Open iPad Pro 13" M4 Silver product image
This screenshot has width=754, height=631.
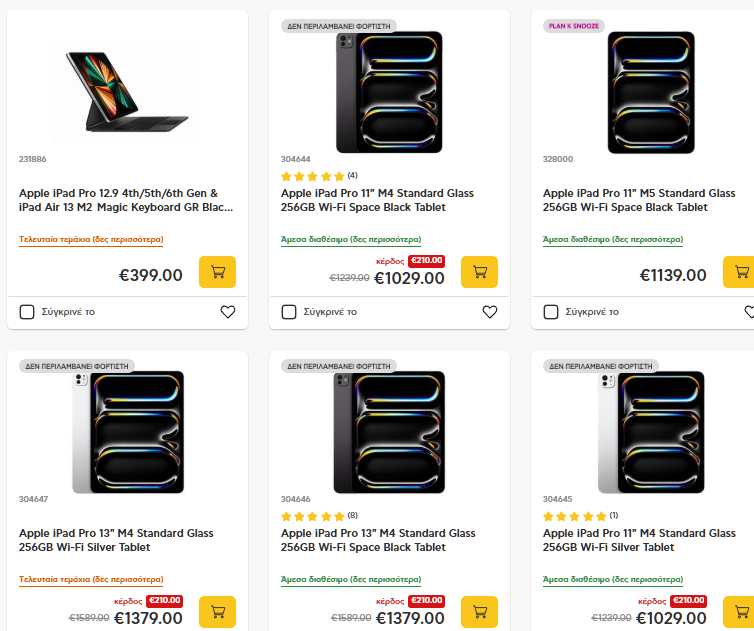(x=127, y=432)
